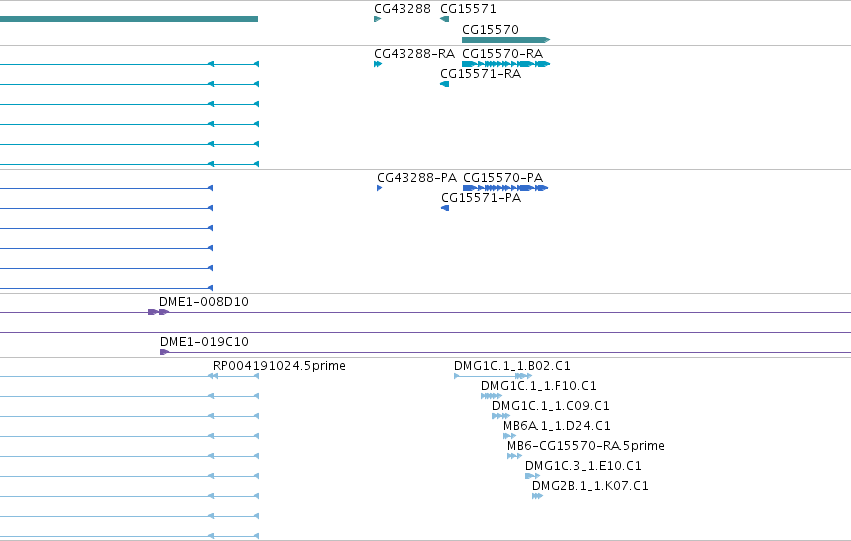Click the DME1-008D10 label

click(204, 302)
